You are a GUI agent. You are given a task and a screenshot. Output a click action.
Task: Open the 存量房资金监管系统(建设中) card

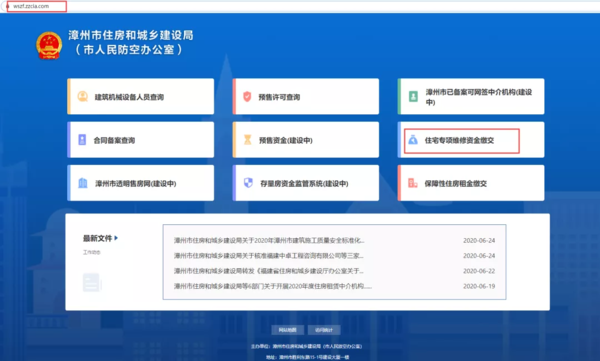(x=306, y=183)
